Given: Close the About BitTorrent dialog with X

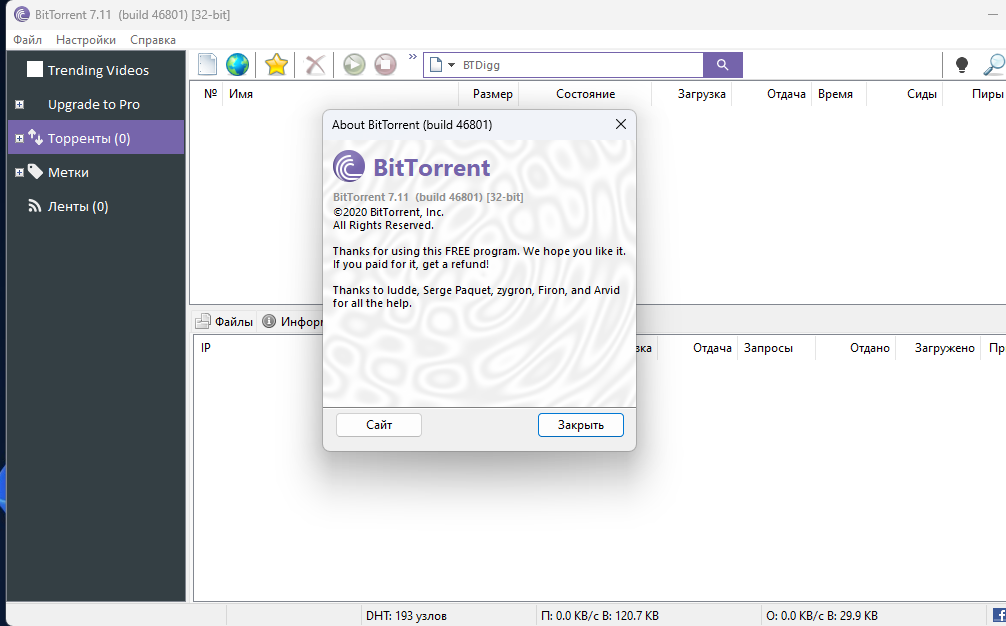Looking at the screenshot, I should pyautogui.click(x=620, y=124).
